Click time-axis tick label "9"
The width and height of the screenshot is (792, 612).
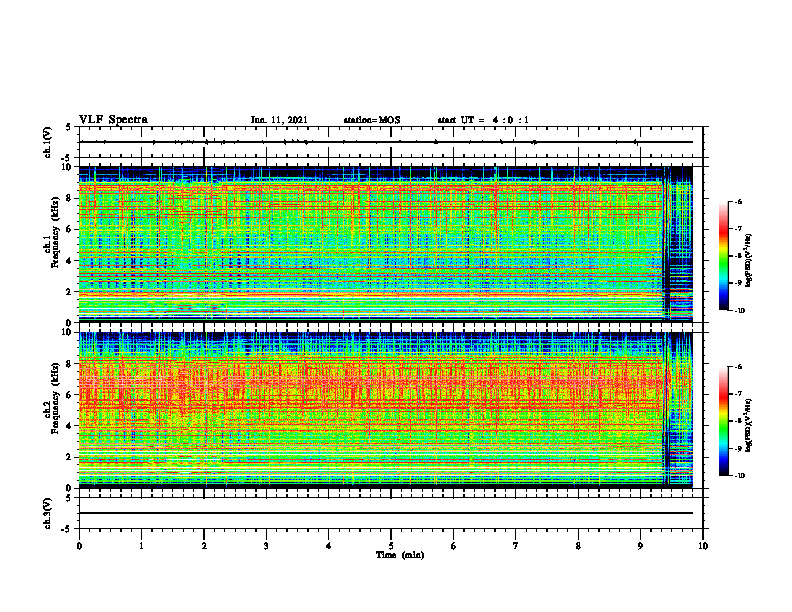640,546
